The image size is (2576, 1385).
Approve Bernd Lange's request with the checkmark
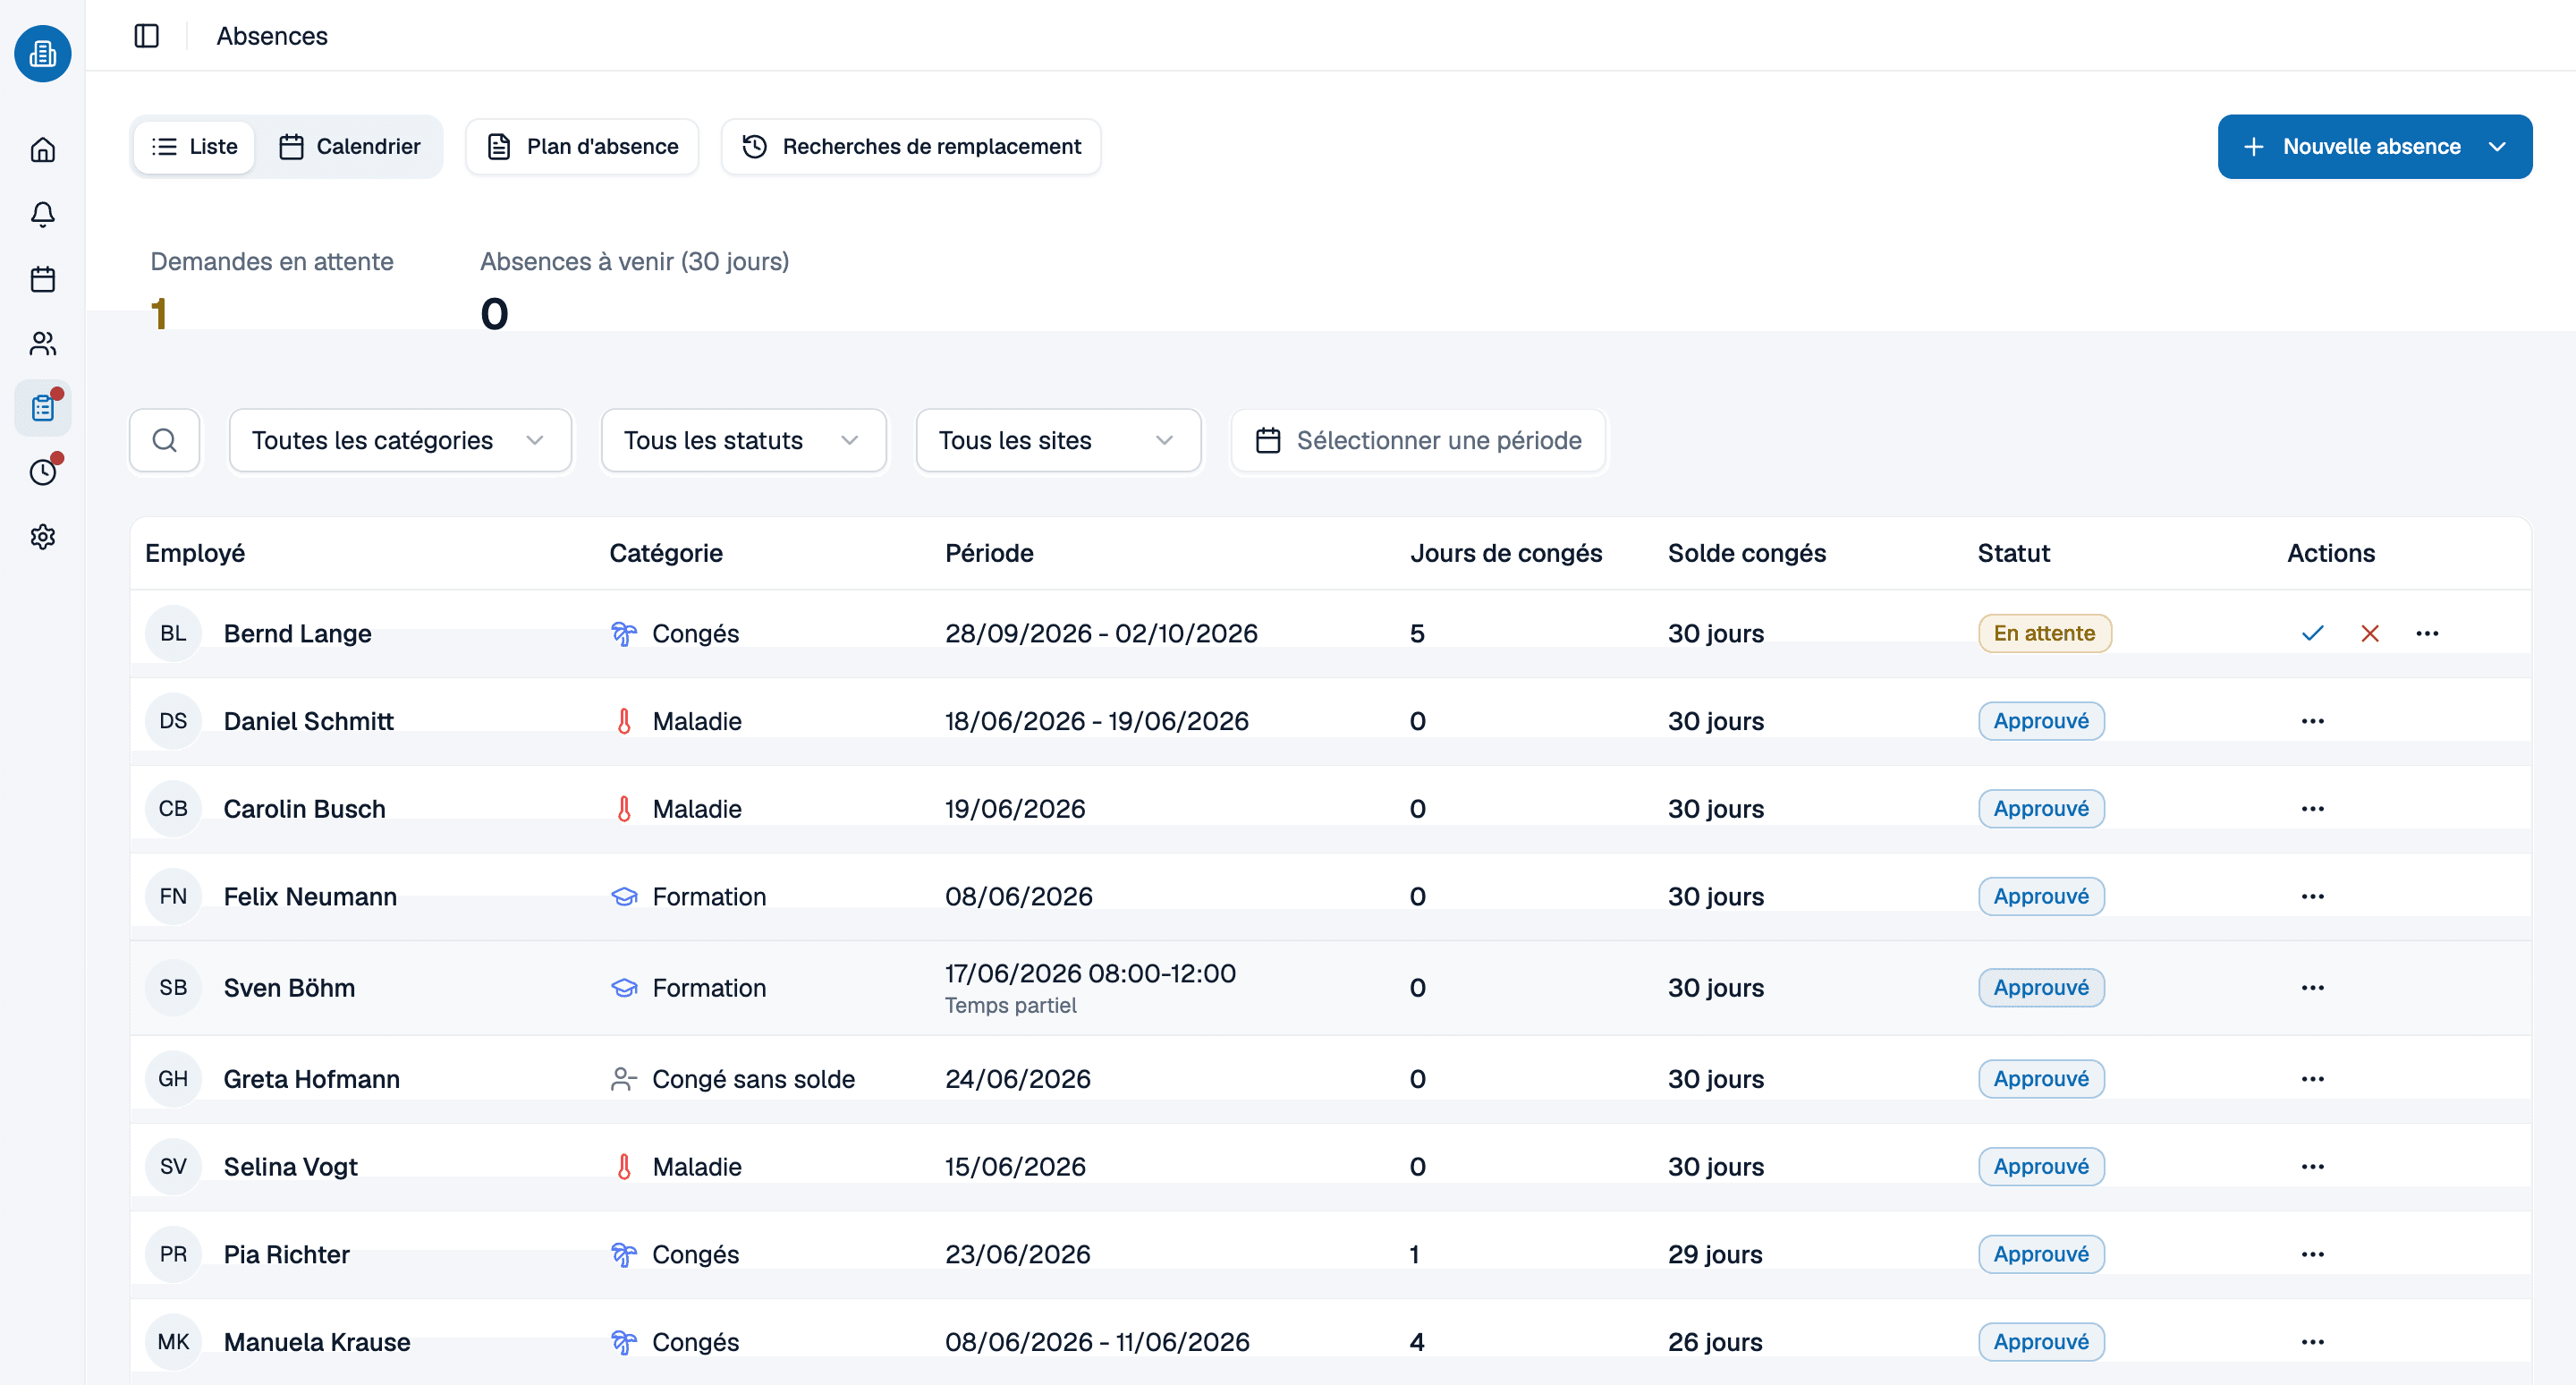coord(2313,633)
